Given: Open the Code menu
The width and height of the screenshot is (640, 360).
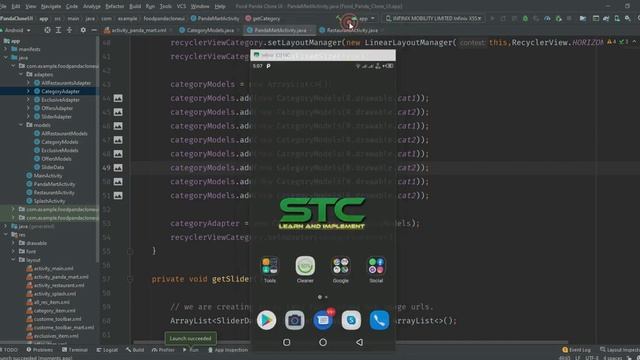Looking at the screenshot, I should (x=71, y=6).
